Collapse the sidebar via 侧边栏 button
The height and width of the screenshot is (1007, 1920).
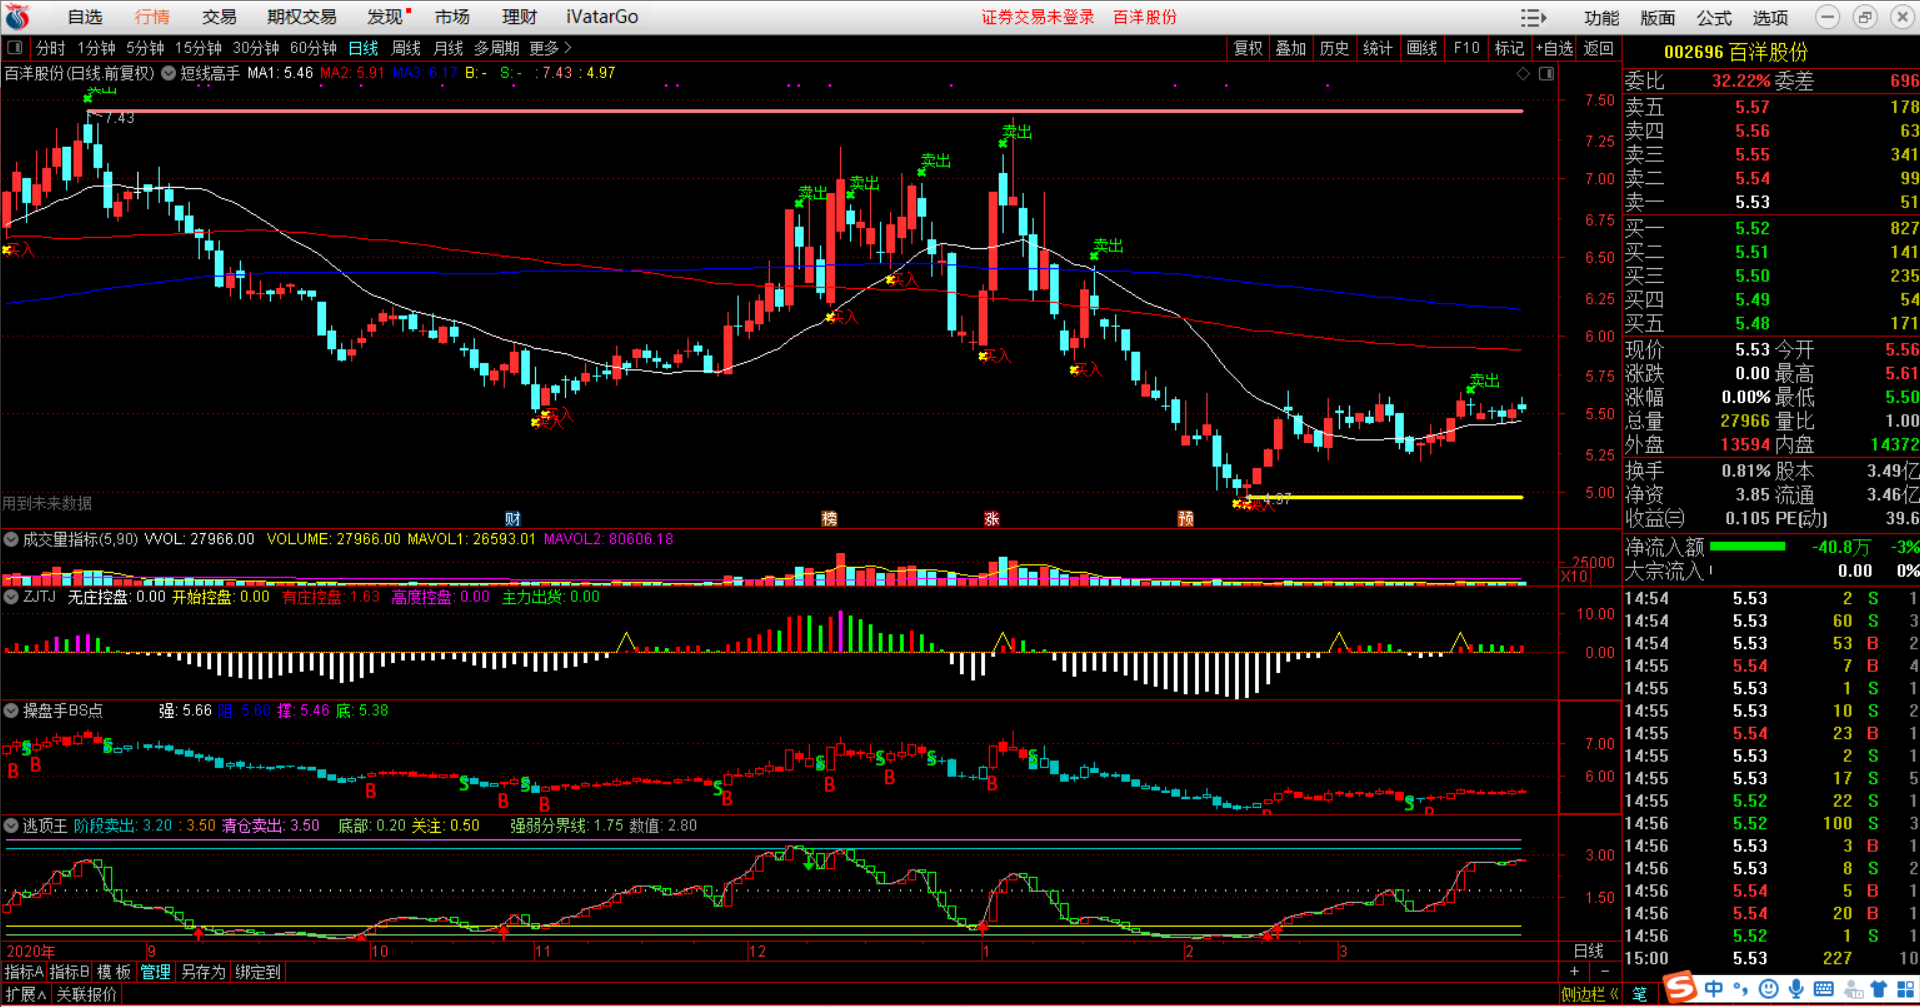click(x=1589, y=994)
